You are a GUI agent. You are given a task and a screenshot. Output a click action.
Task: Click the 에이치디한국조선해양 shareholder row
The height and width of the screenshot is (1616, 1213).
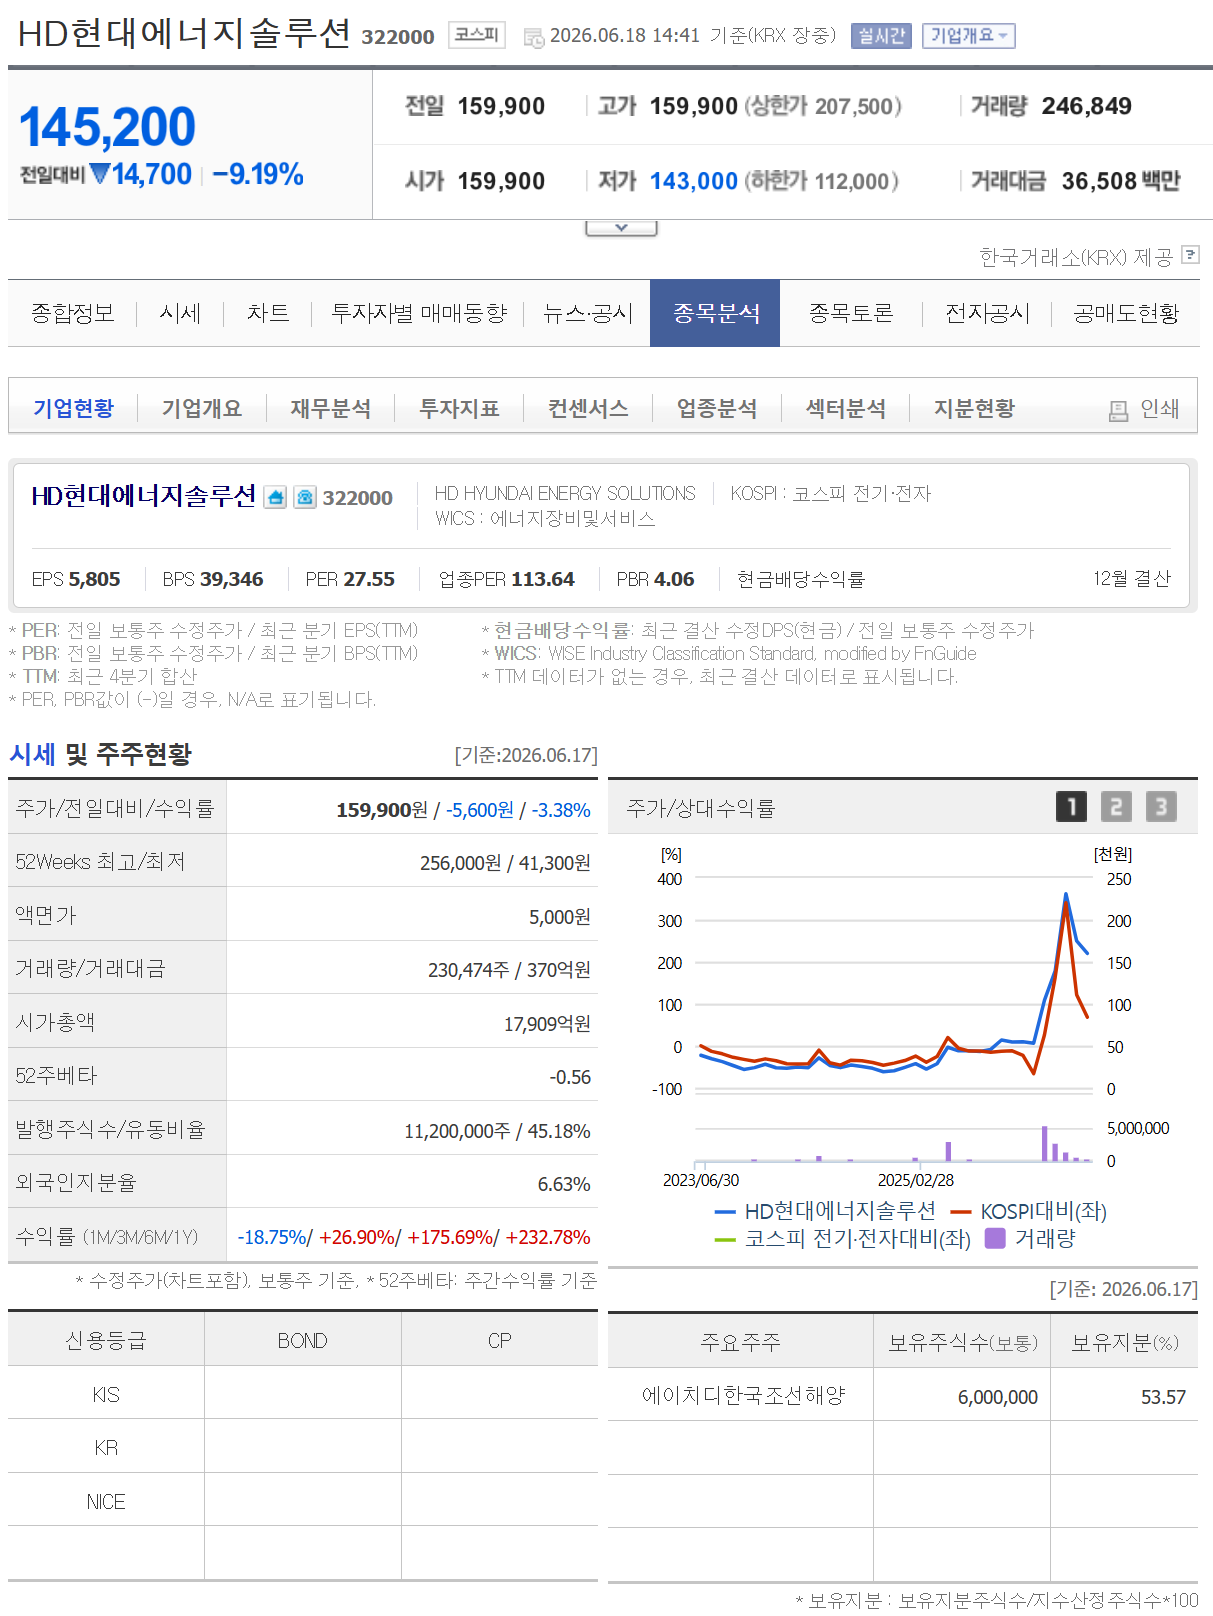click(902, 1395)
